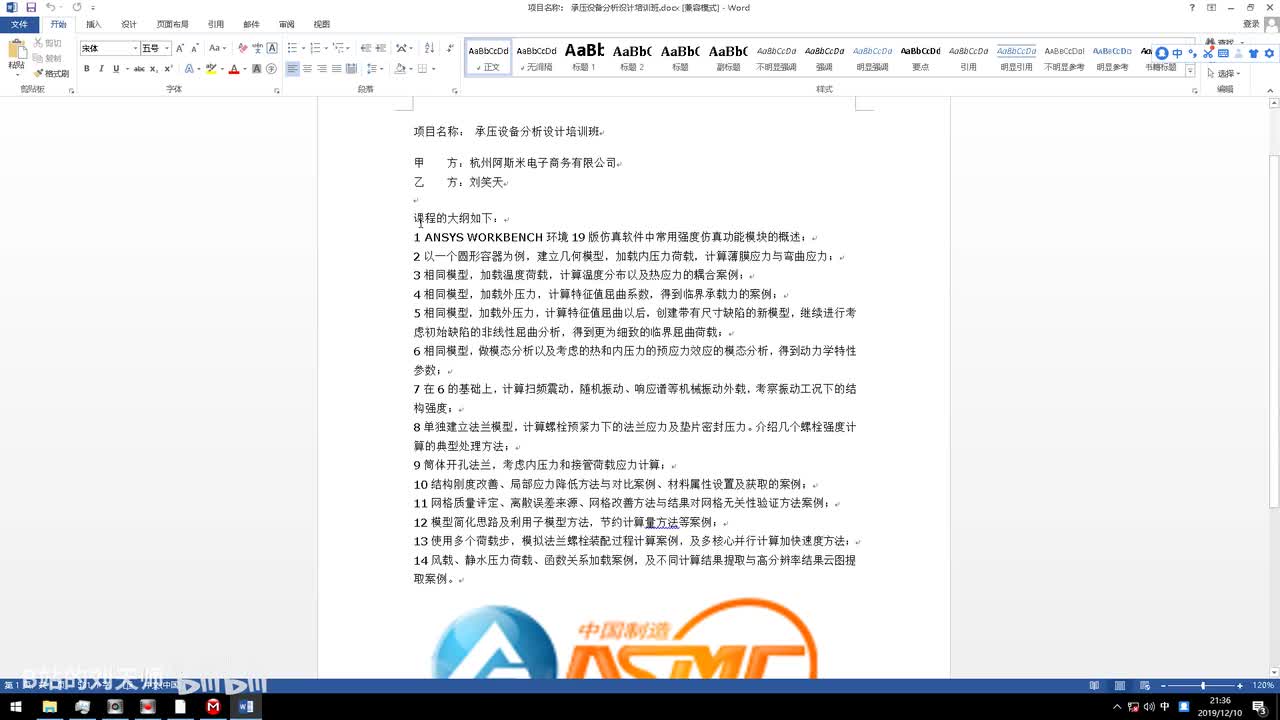Apply the 标题 1 (Heading 1) style

(584, 58)
